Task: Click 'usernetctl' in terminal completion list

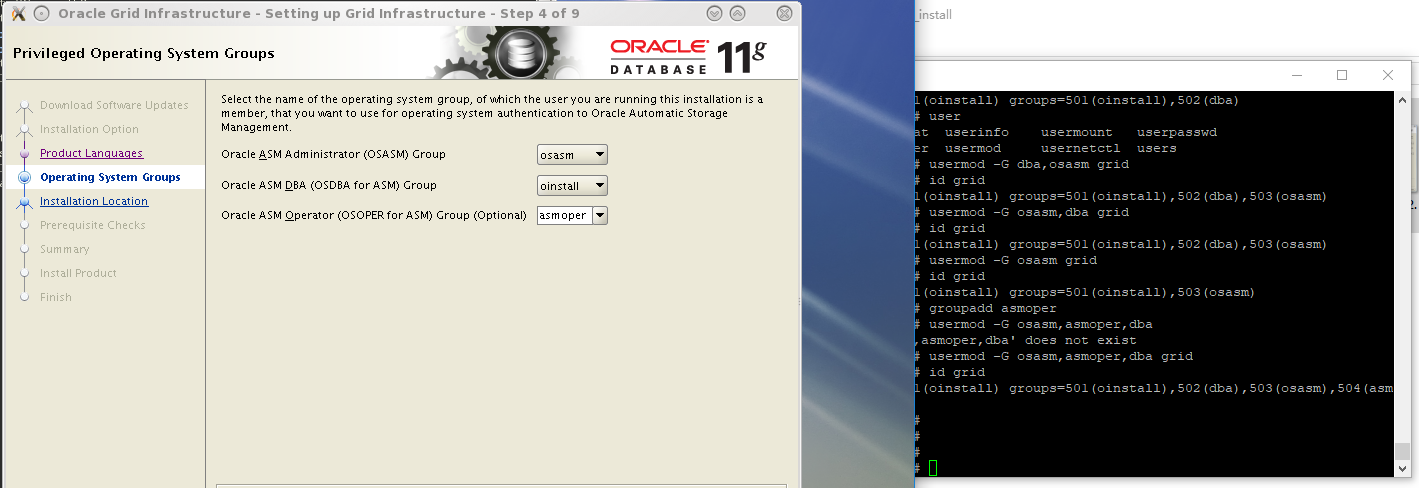Action: point(1081,148)
